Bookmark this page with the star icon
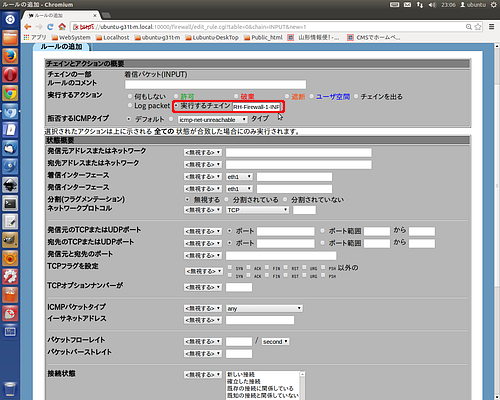 [x=478, y=27]
